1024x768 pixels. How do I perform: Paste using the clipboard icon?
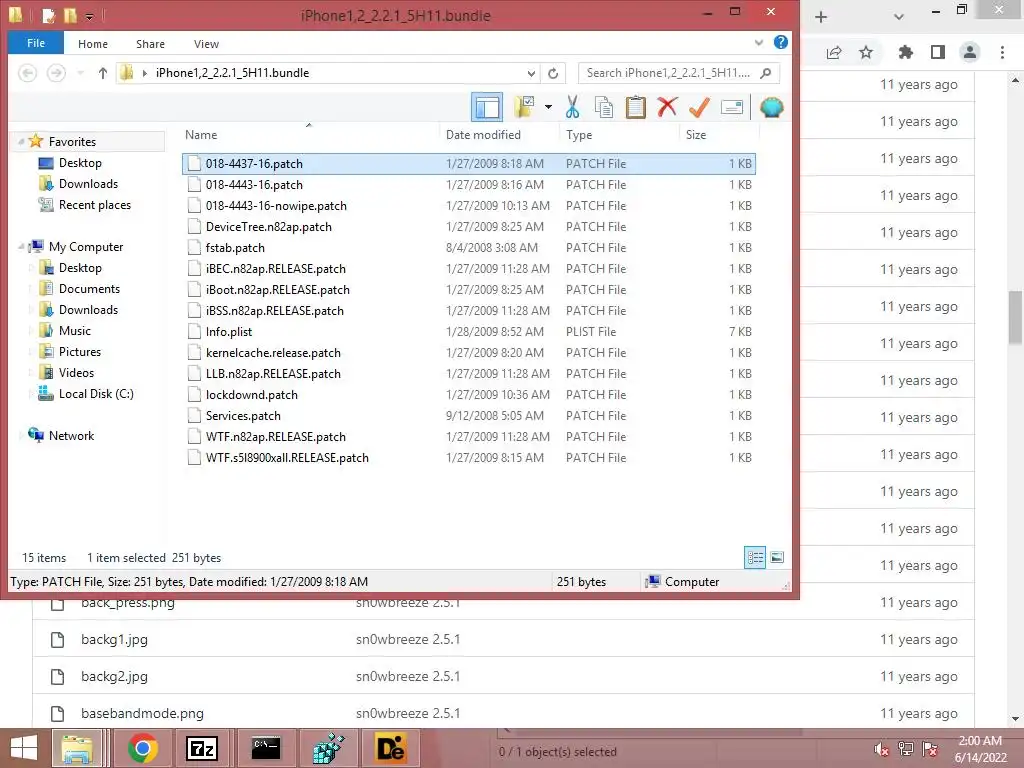[635, 107]
